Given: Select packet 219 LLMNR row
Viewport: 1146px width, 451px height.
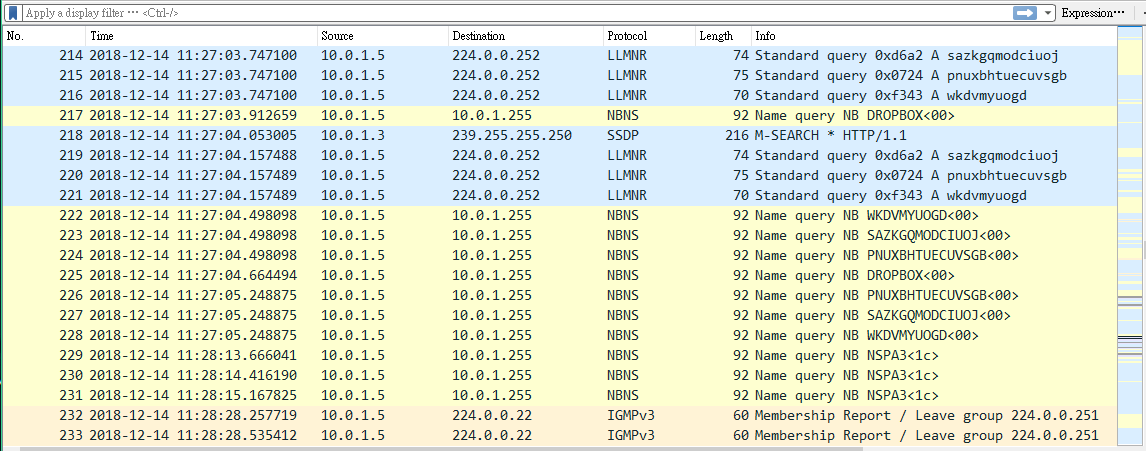Looking at the screenshot, I should [x=561, y=156].
